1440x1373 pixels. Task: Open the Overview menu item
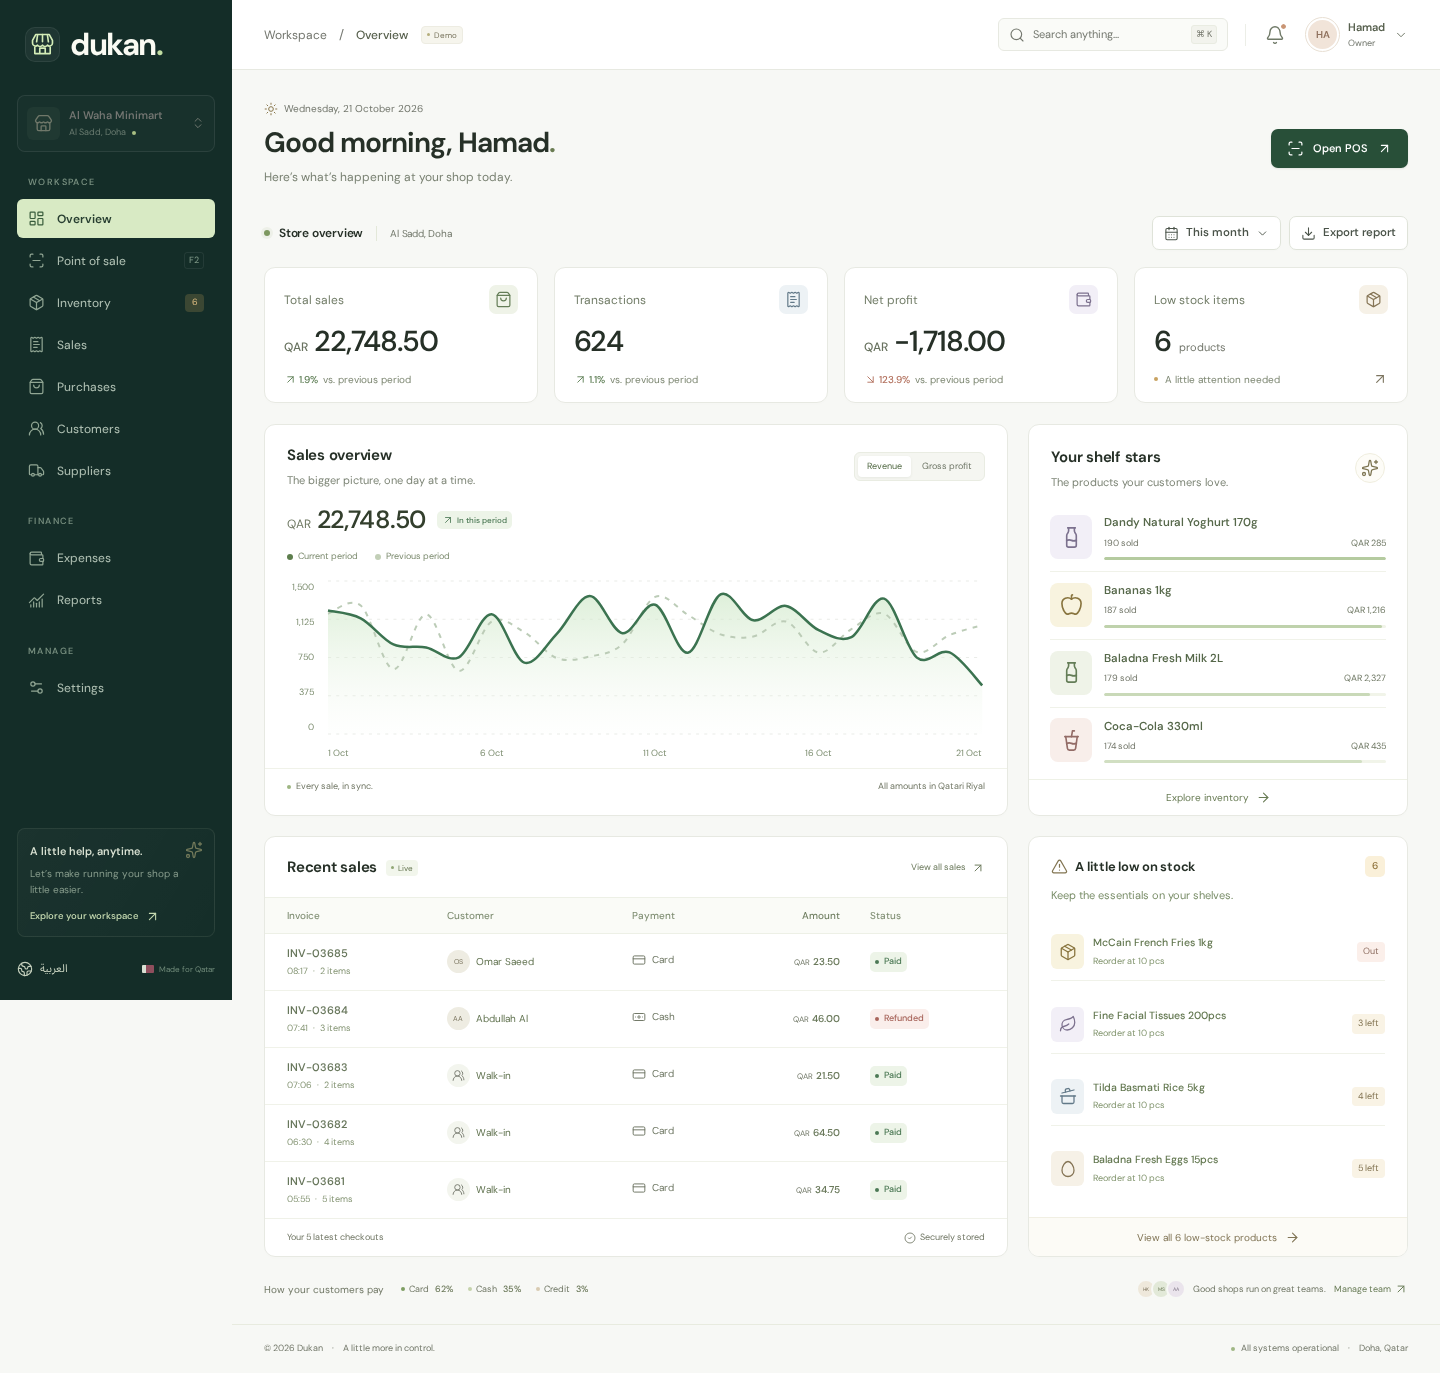[116, 219]
